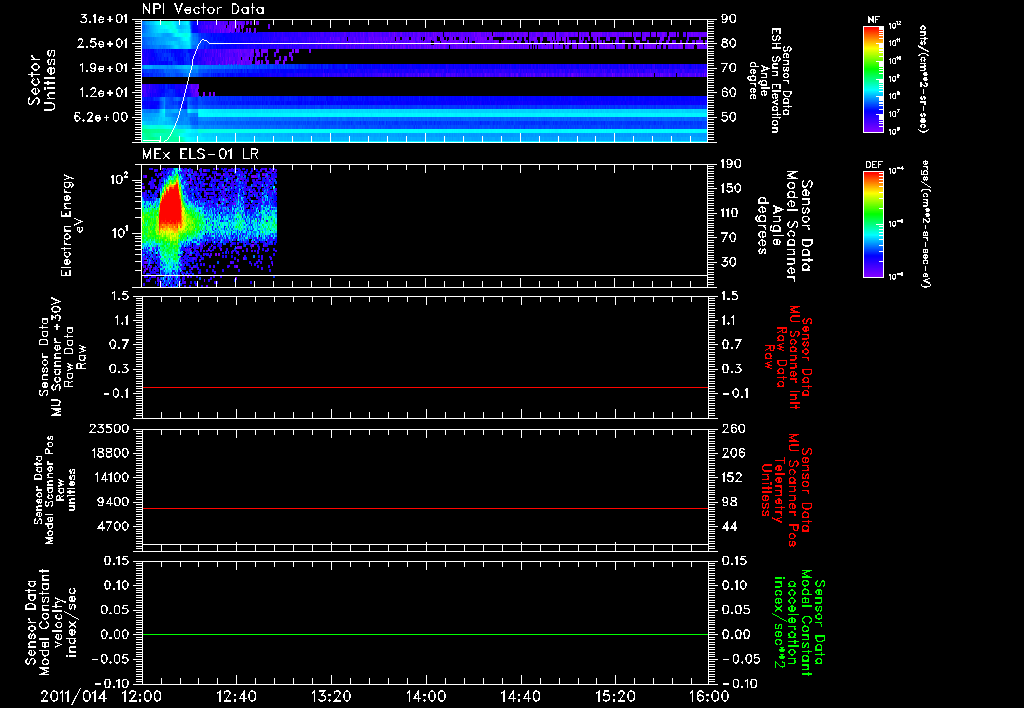The height and width of the screenshot is (708, 1024).
Task: Click the green "Model Constant acceleration" axis title
Action: (800, 623)
